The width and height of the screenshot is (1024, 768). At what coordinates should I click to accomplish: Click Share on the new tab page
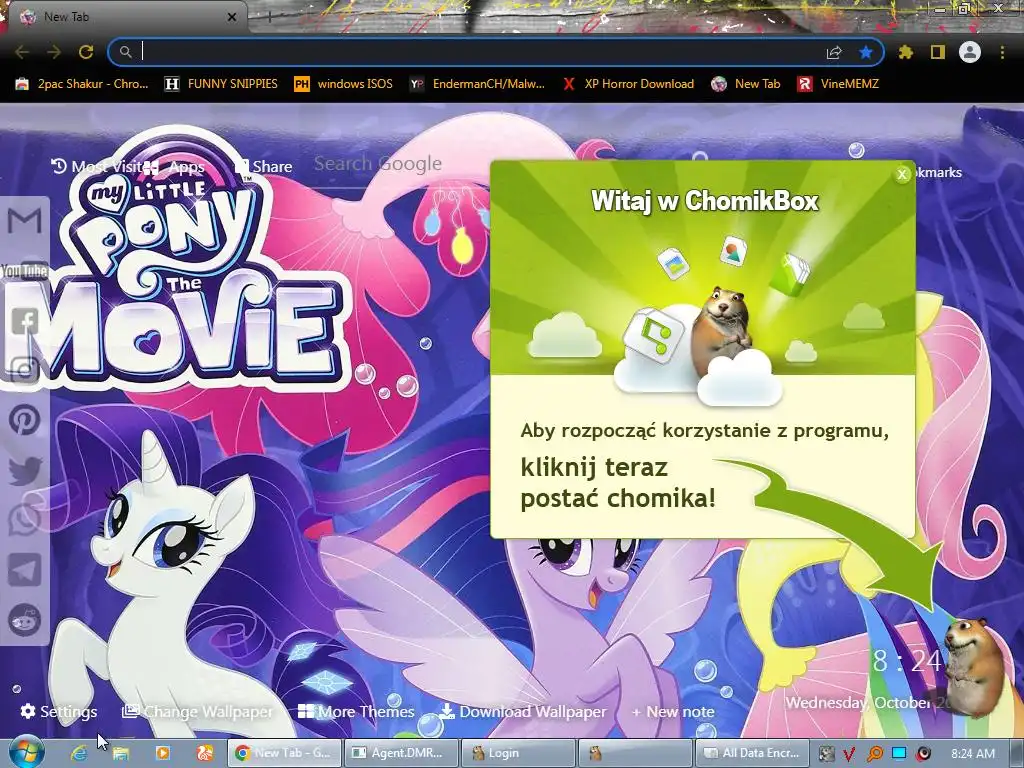pos(264,167)
